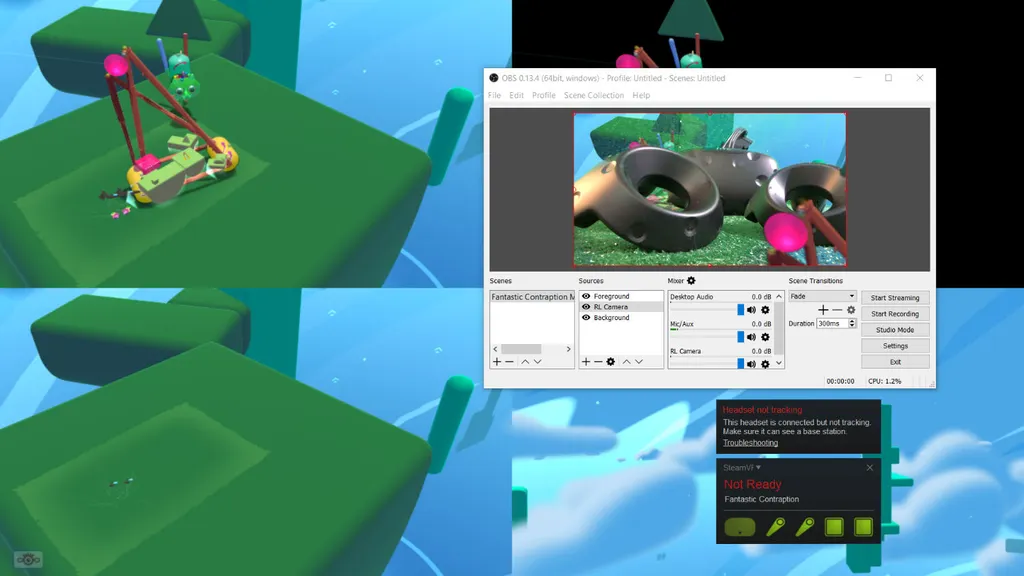
Task: Open the Profile menu
Action: (544, 95)
